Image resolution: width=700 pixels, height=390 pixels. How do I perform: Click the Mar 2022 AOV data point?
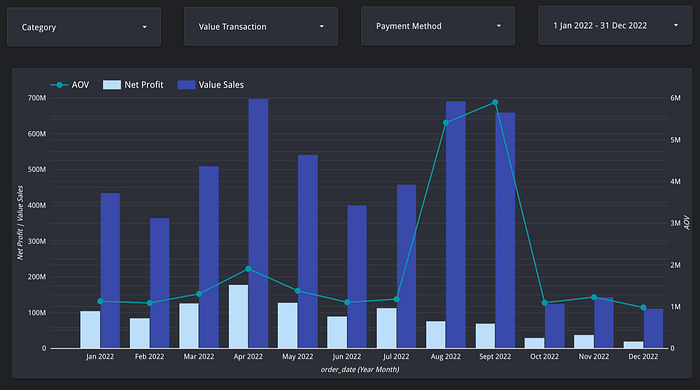199,294
